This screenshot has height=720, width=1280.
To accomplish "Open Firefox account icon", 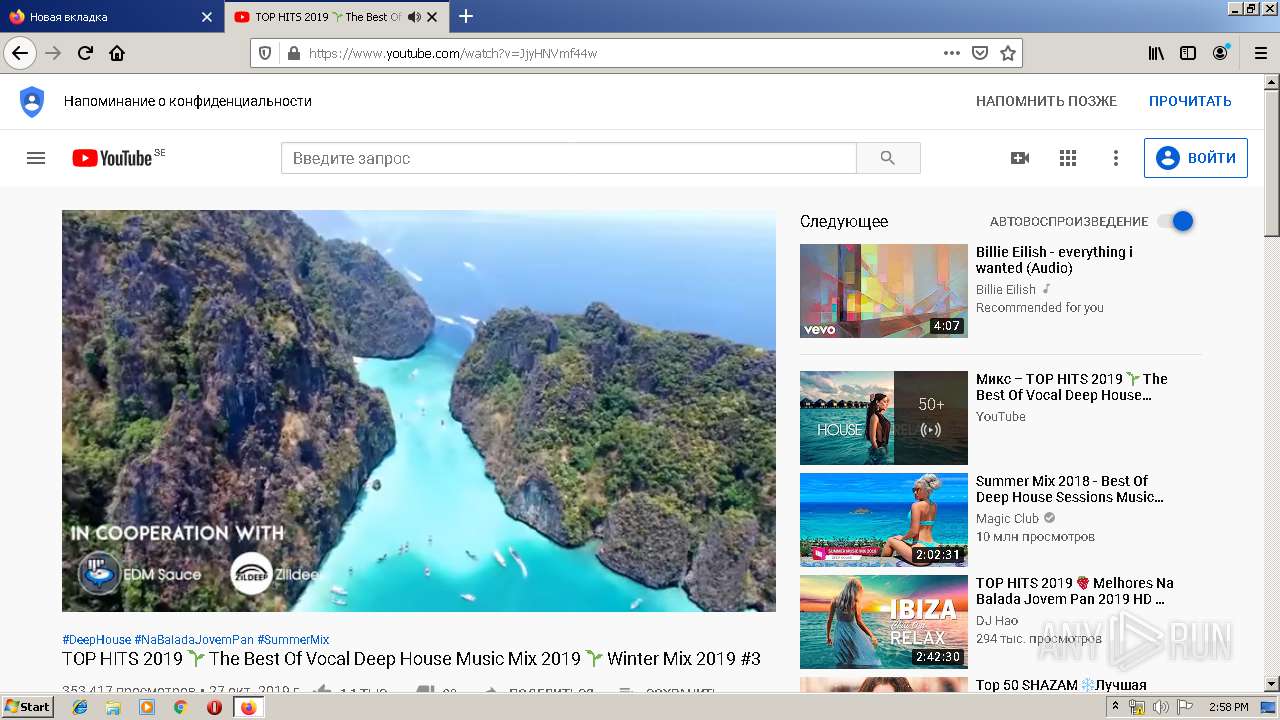I will pos(1220,53).
